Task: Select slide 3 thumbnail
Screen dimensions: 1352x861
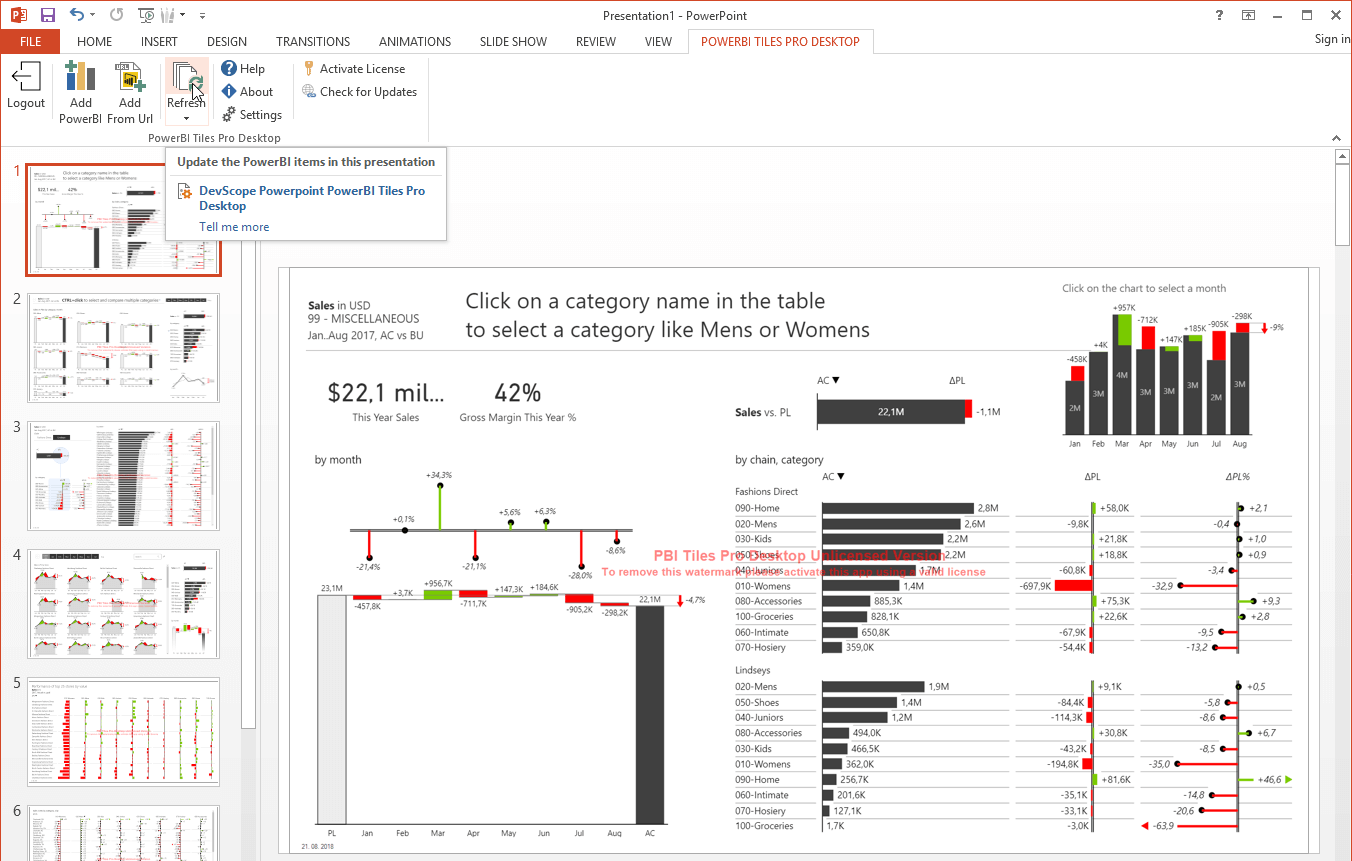Action: coord(124,476)
